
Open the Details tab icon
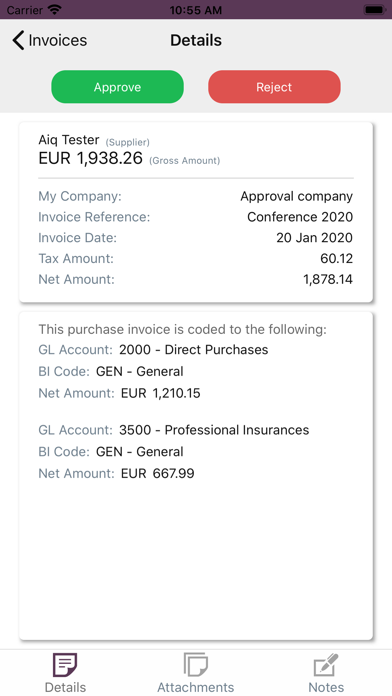coord(65,664)
